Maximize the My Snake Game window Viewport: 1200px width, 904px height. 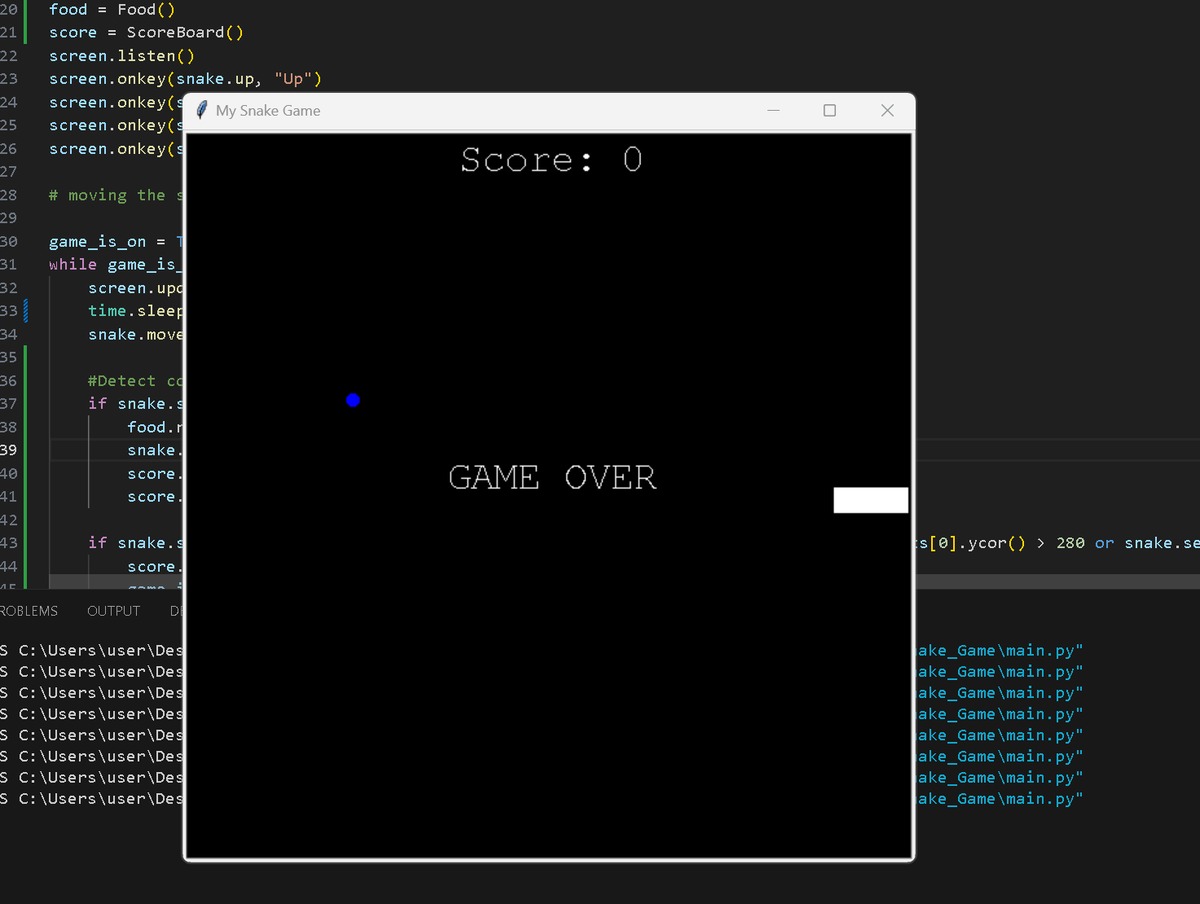(830, 111)
